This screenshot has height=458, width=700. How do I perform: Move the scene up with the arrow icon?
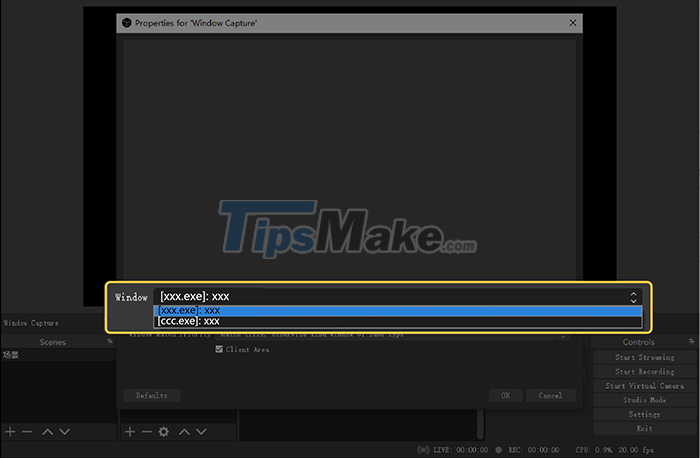click(48, 432)
